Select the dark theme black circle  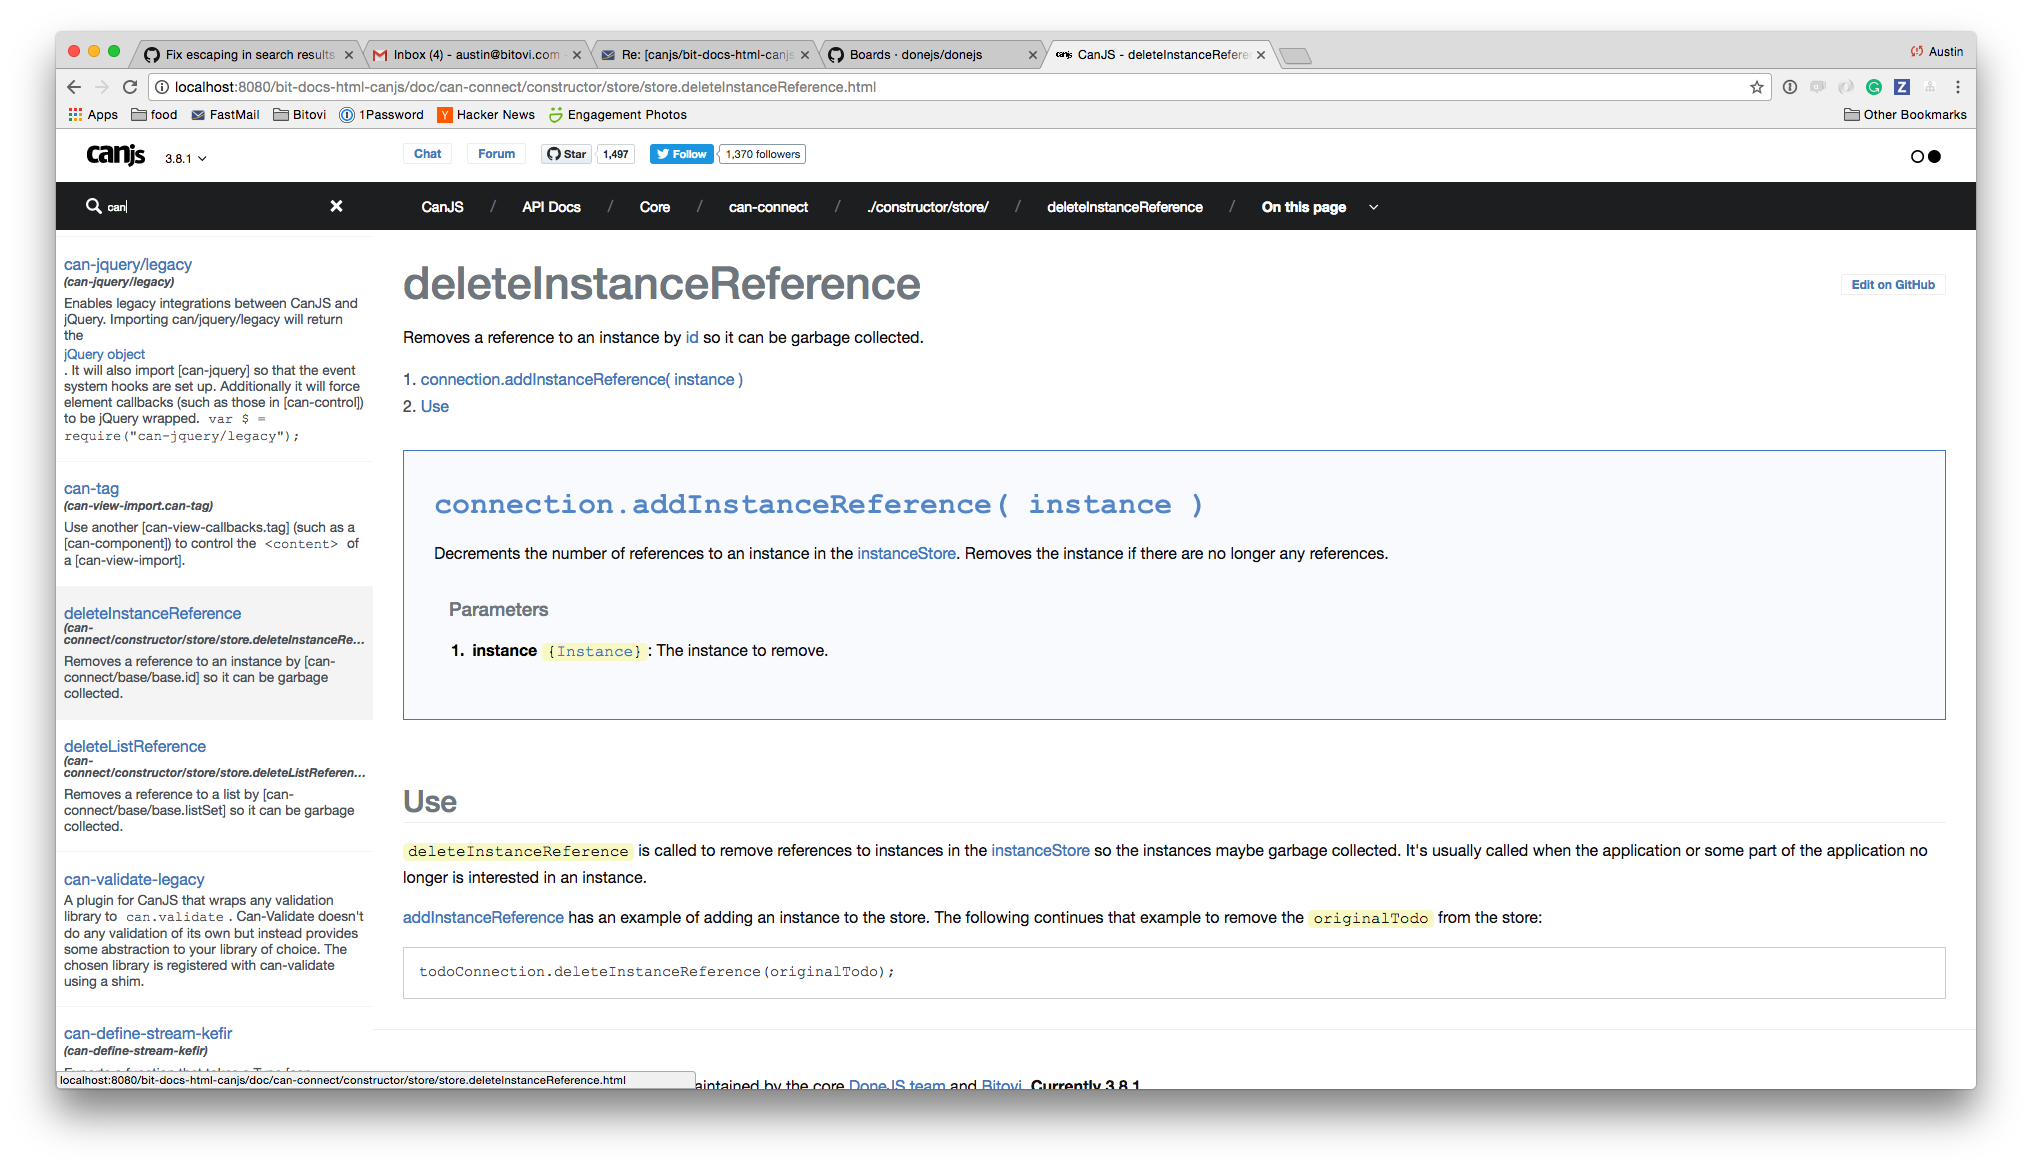[1935, 156]
